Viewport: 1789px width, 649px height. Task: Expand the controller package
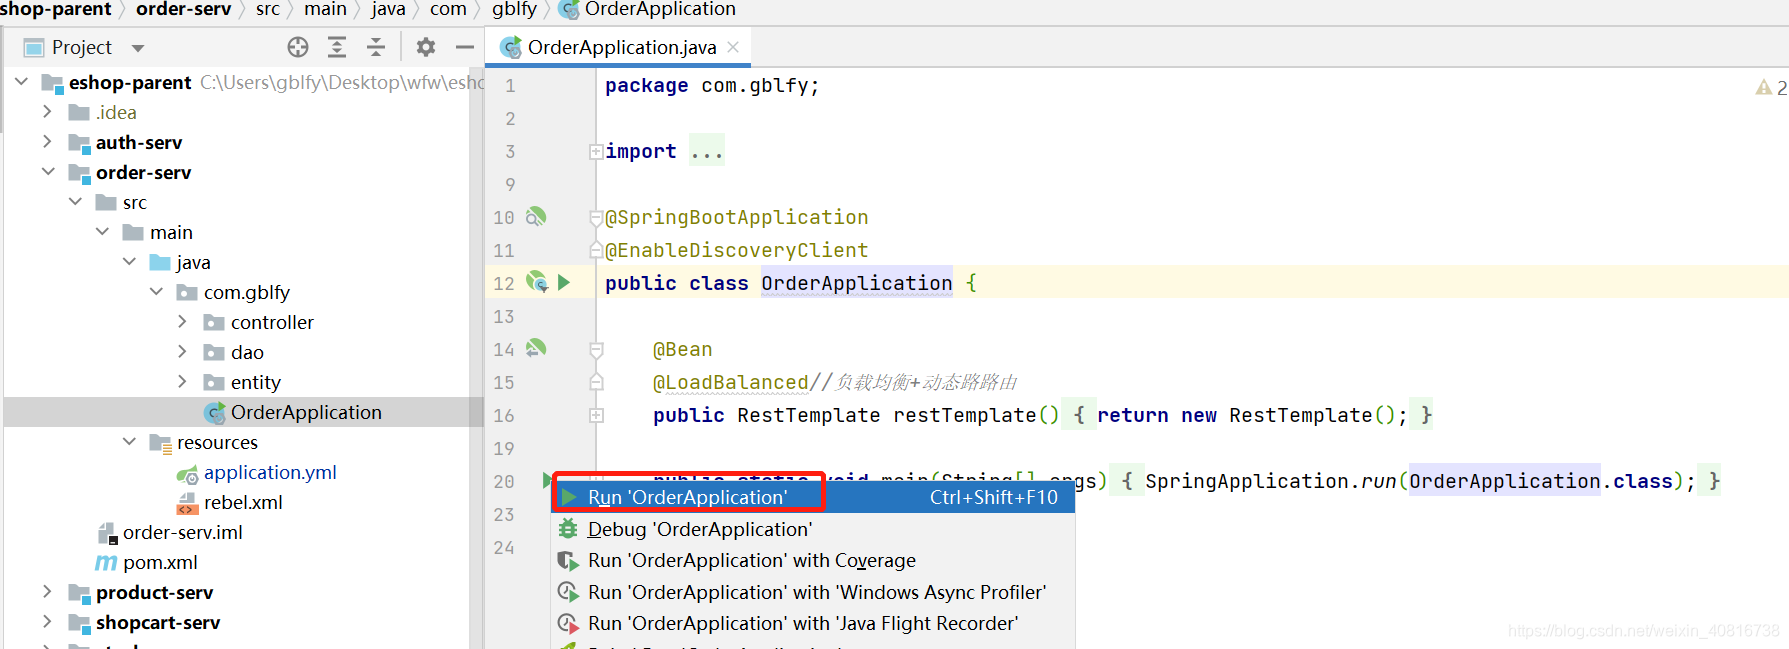(x=182, y=322)
